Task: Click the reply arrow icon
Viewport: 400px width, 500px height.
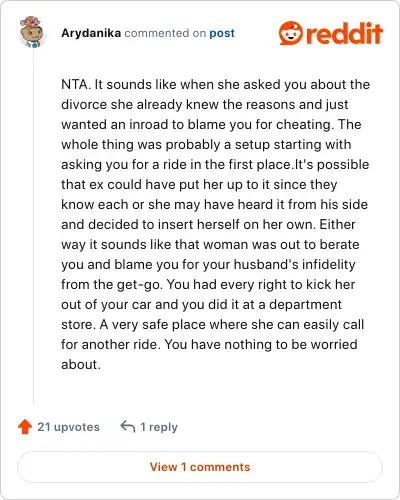Action: (x=128, y=426)
